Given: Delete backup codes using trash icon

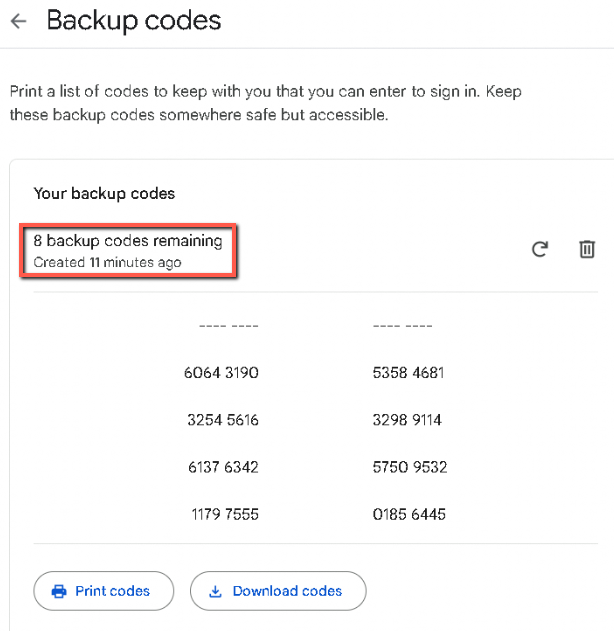Looking at the screenshot, I should click(x=588, y=249).
